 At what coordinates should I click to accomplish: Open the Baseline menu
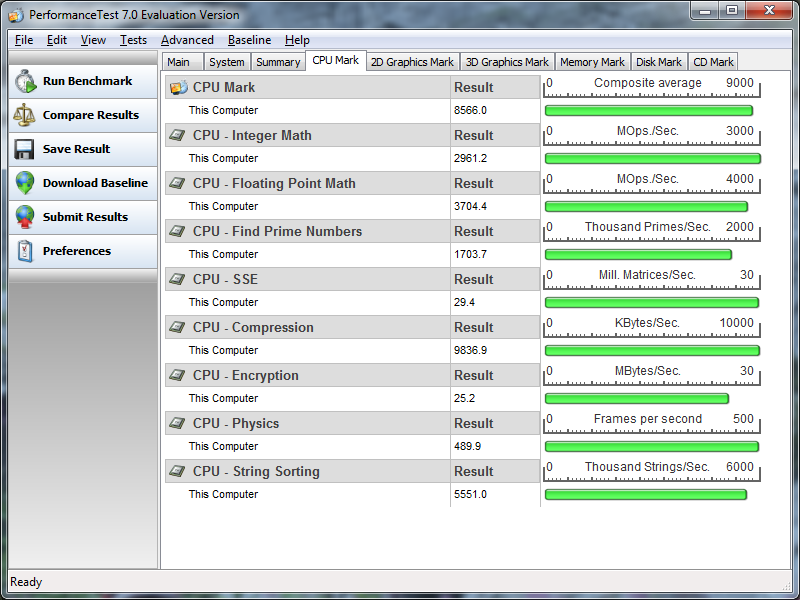coord(249,40)
